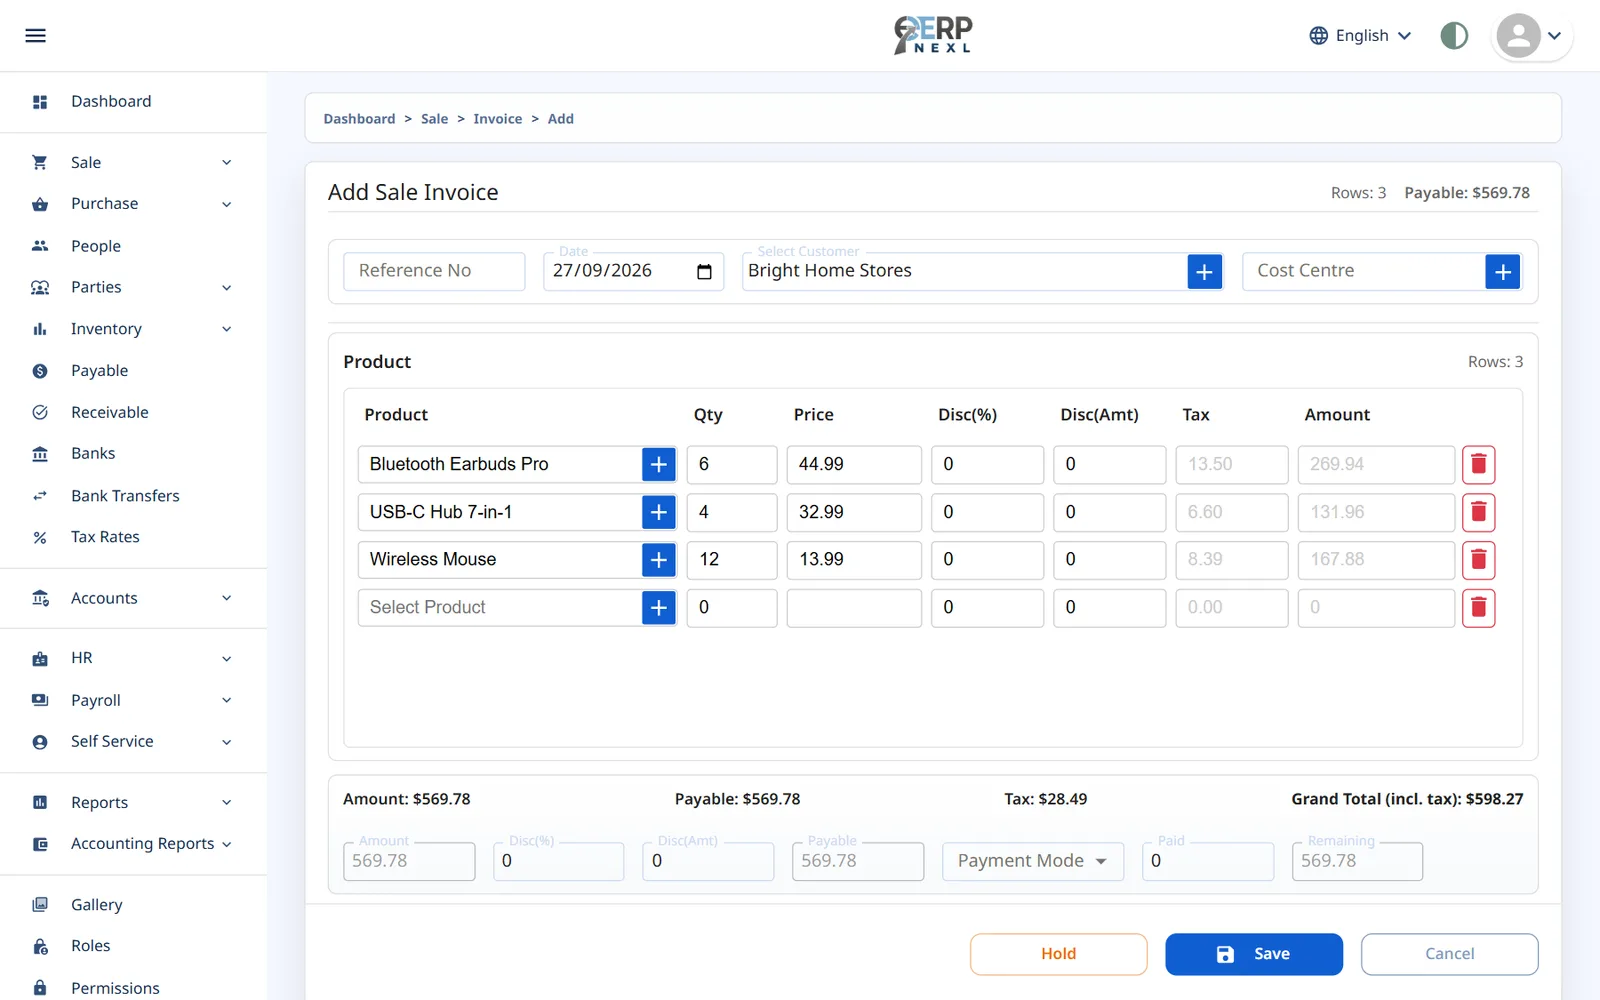The height and width of the screenshot is (1000, 1600).
Task: Click the Cancel button
Action: (x=1449, y=954)
